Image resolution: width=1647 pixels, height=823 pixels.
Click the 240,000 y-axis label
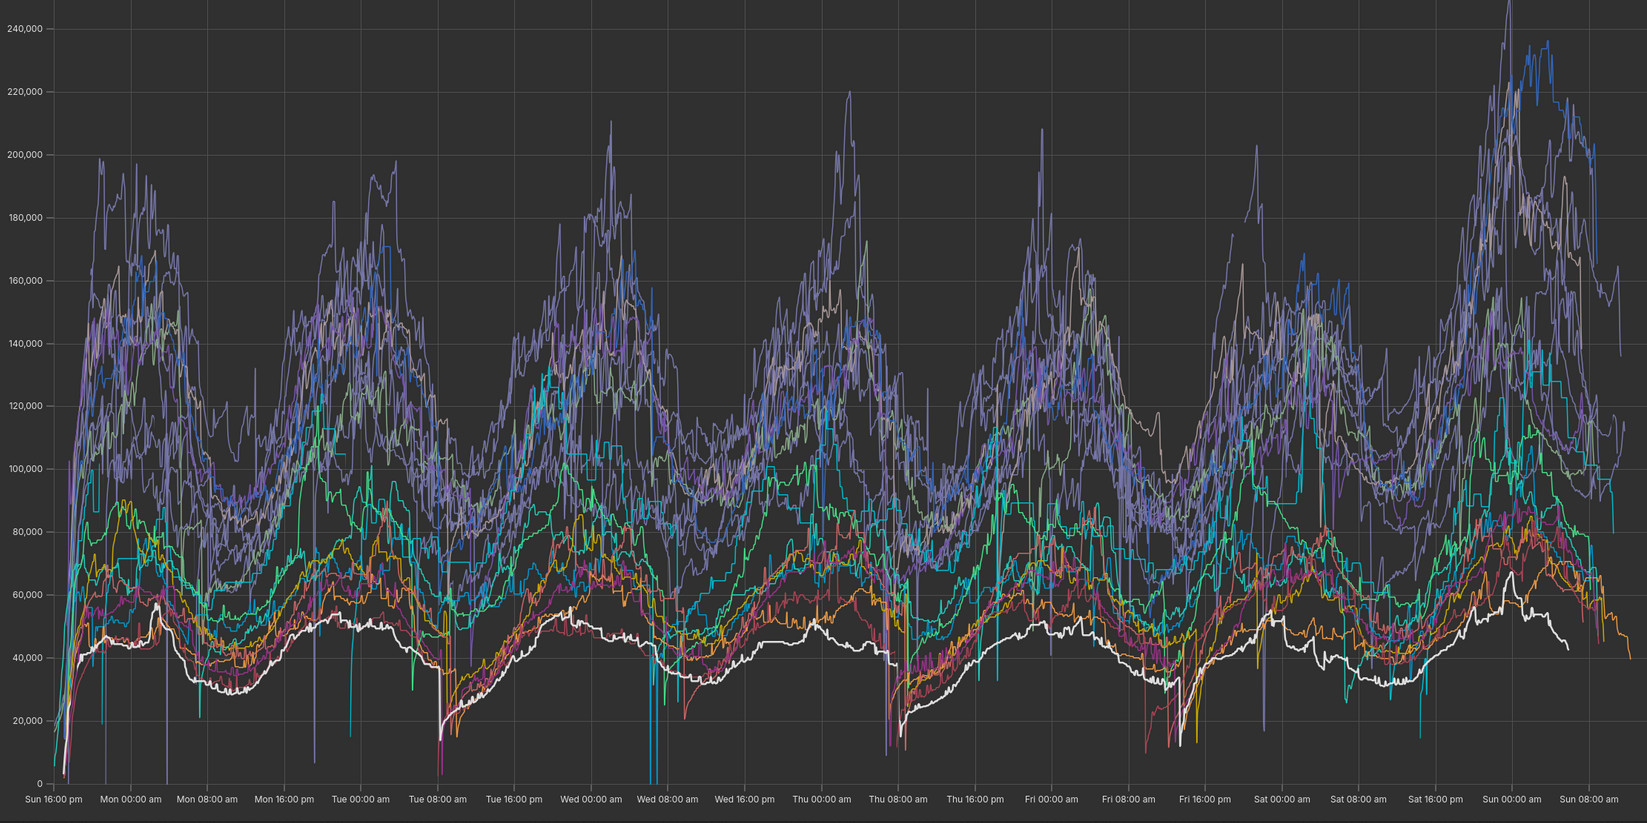(24, 29)
